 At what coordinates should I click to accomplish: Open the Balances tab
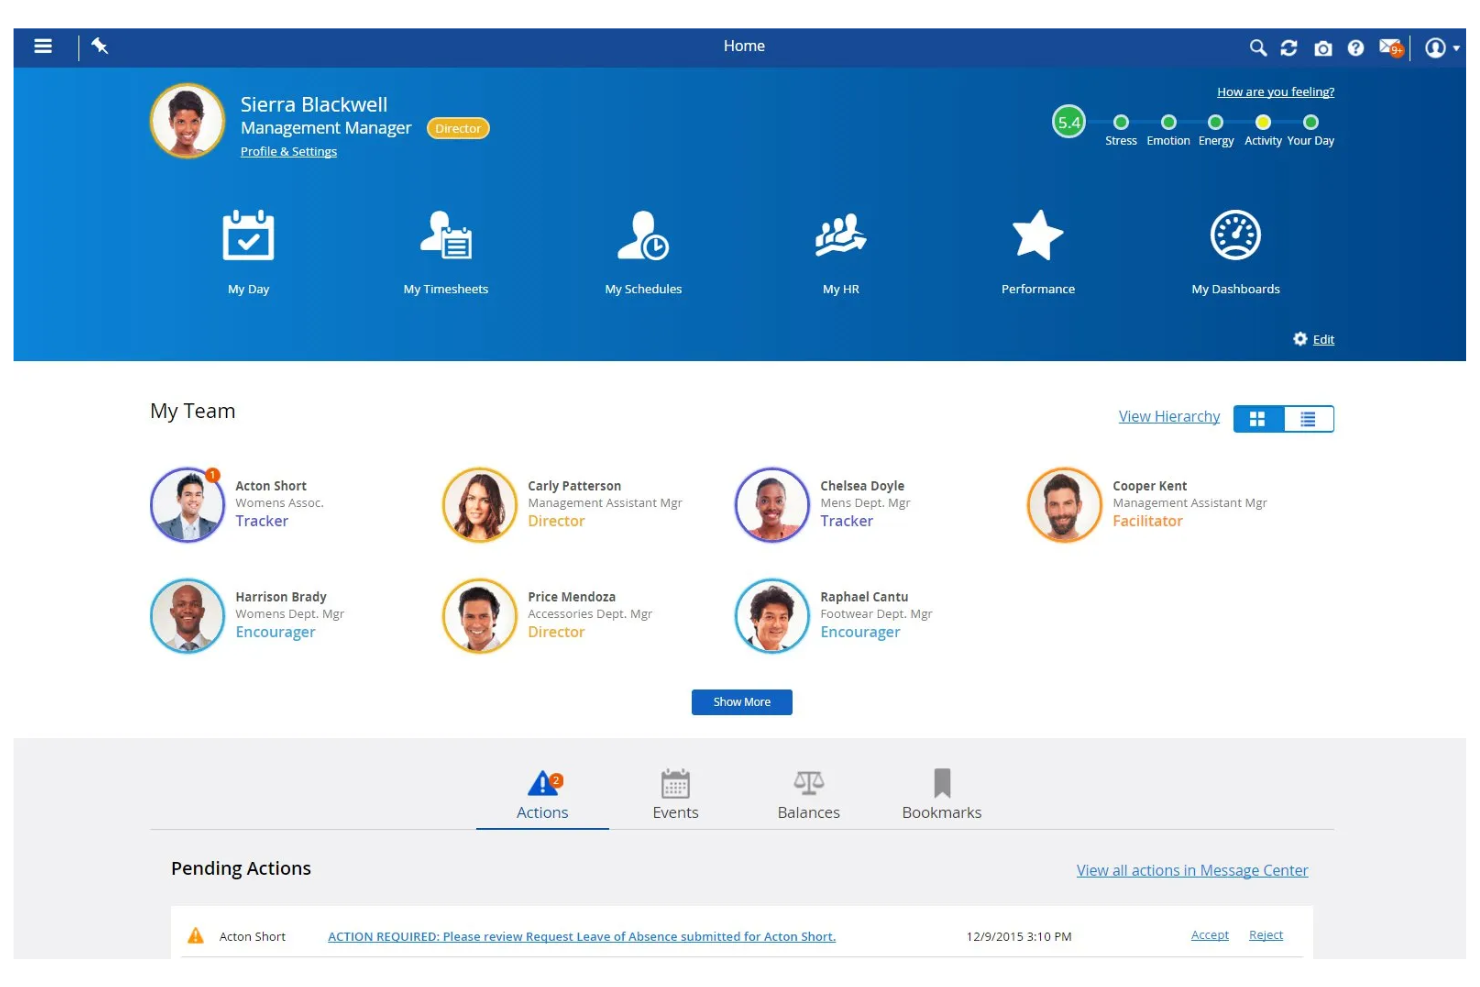(x=808, y=794)
